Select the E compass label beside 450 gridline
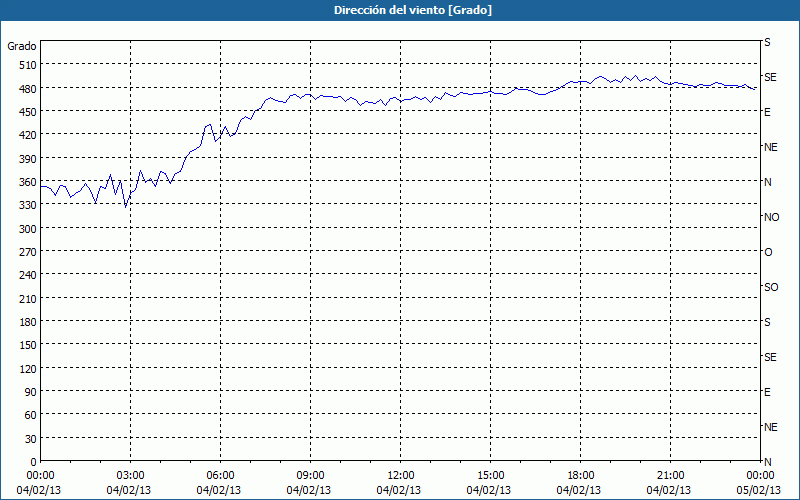Screen dimensions: 800x500 pyautogui.click(x=767, y=112)
